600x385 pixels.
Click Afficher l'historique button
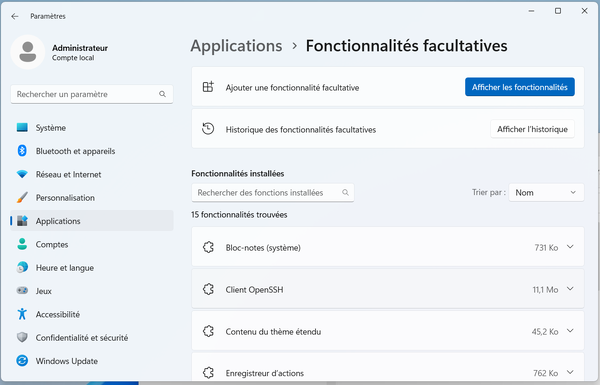tap(532, 129)
